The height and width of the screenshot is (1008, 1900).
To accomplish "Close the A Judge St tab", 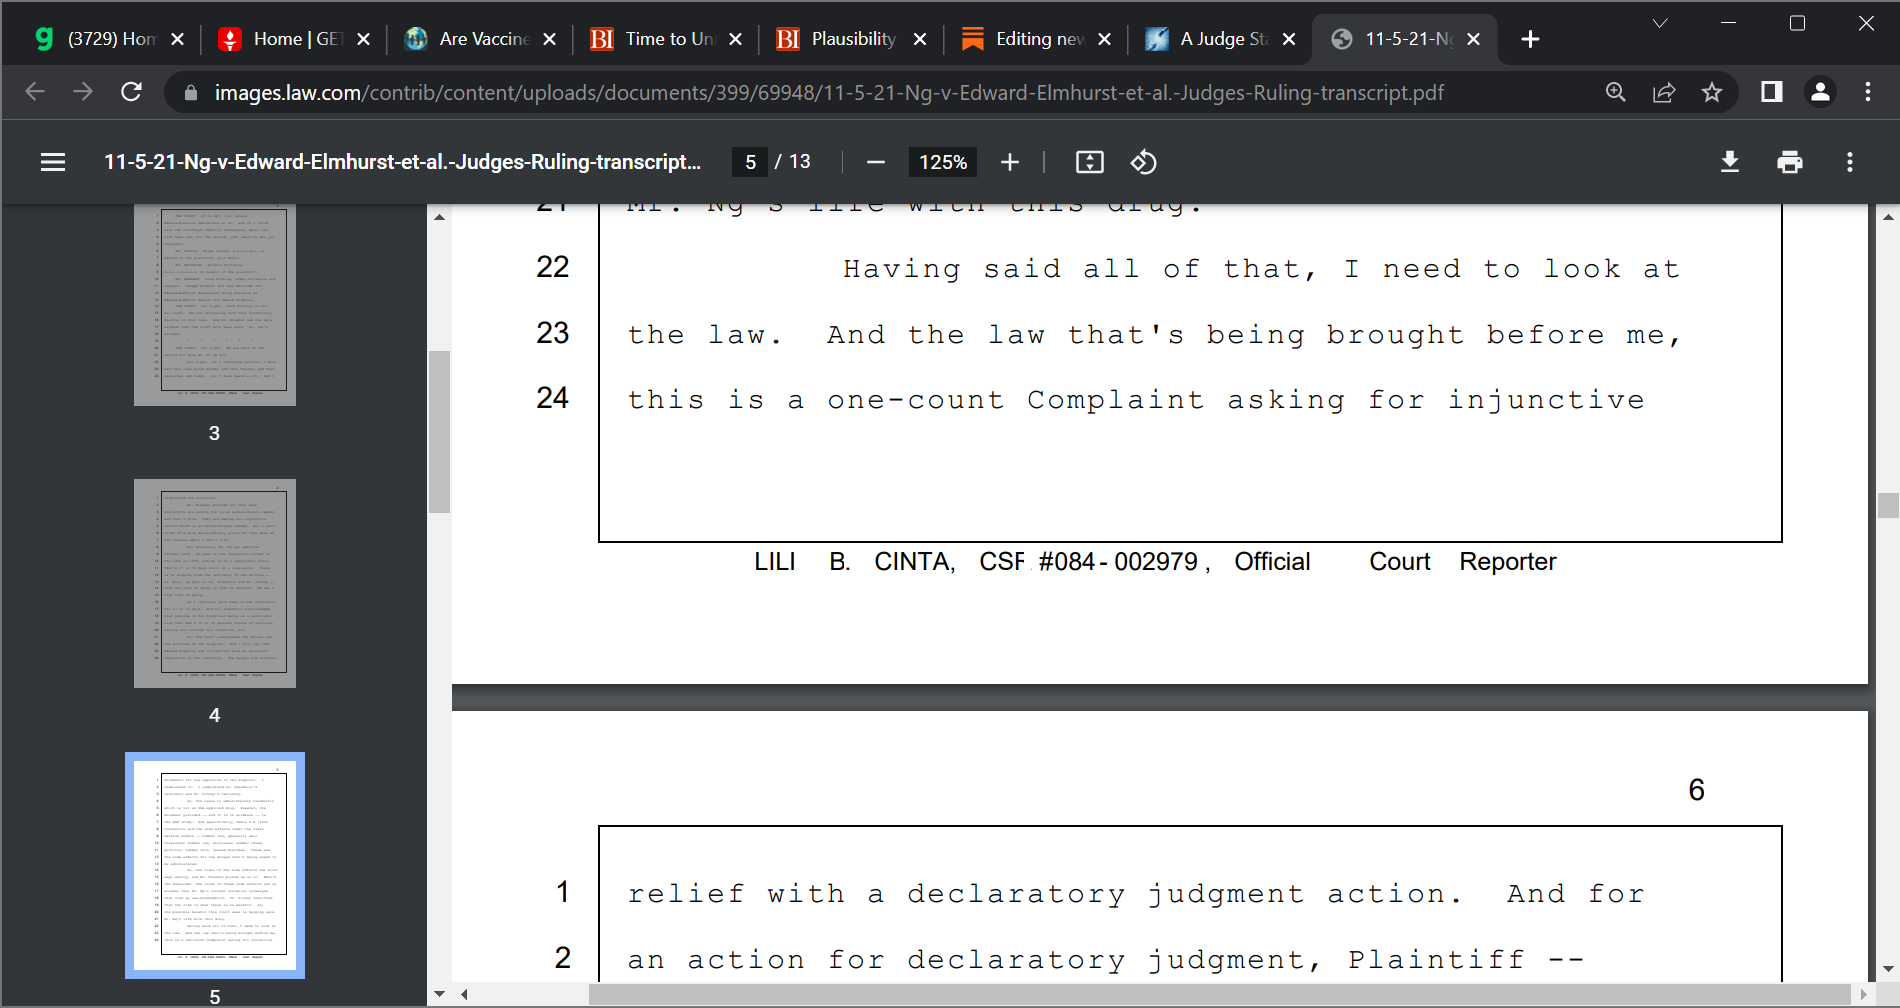I will click(x=1289, y=39).
